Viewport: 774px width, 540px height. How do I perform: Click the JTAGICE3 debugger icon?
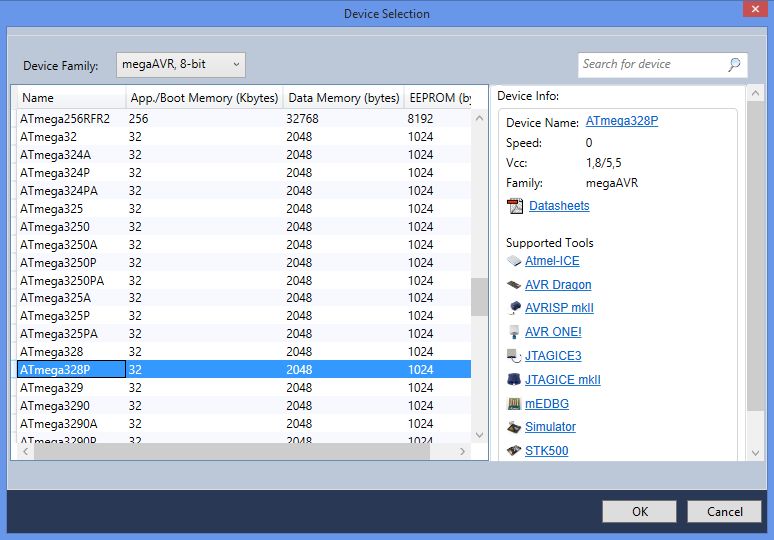coord(514,356)
